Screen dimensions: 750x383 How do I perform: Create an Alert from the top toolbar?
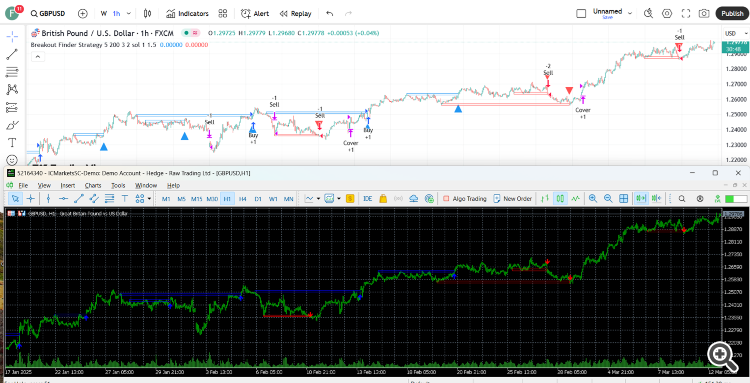click(x=254, y=13)
